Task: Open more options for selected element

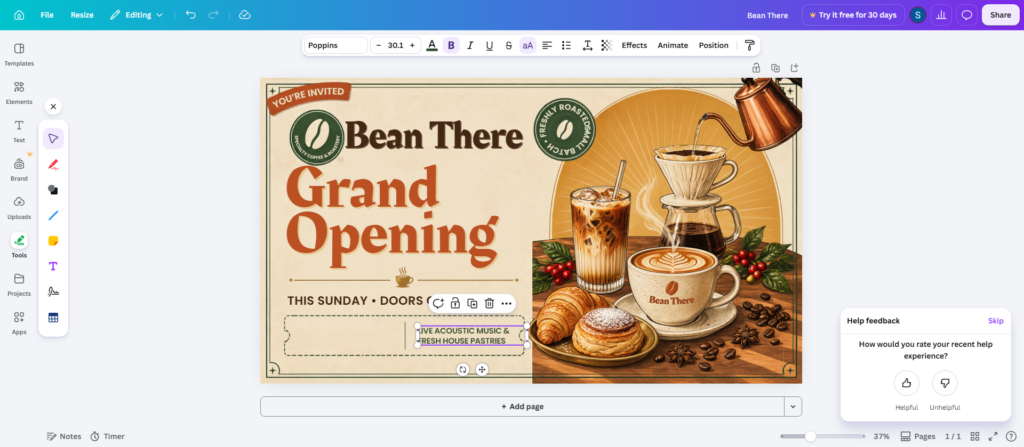Action: click(x=506, y=303)
